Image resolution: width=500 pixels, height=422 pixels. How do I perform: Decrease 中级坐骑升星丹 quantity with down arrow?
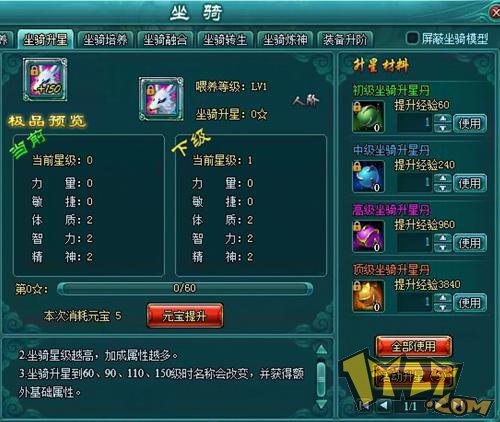[x=443, y=188]
